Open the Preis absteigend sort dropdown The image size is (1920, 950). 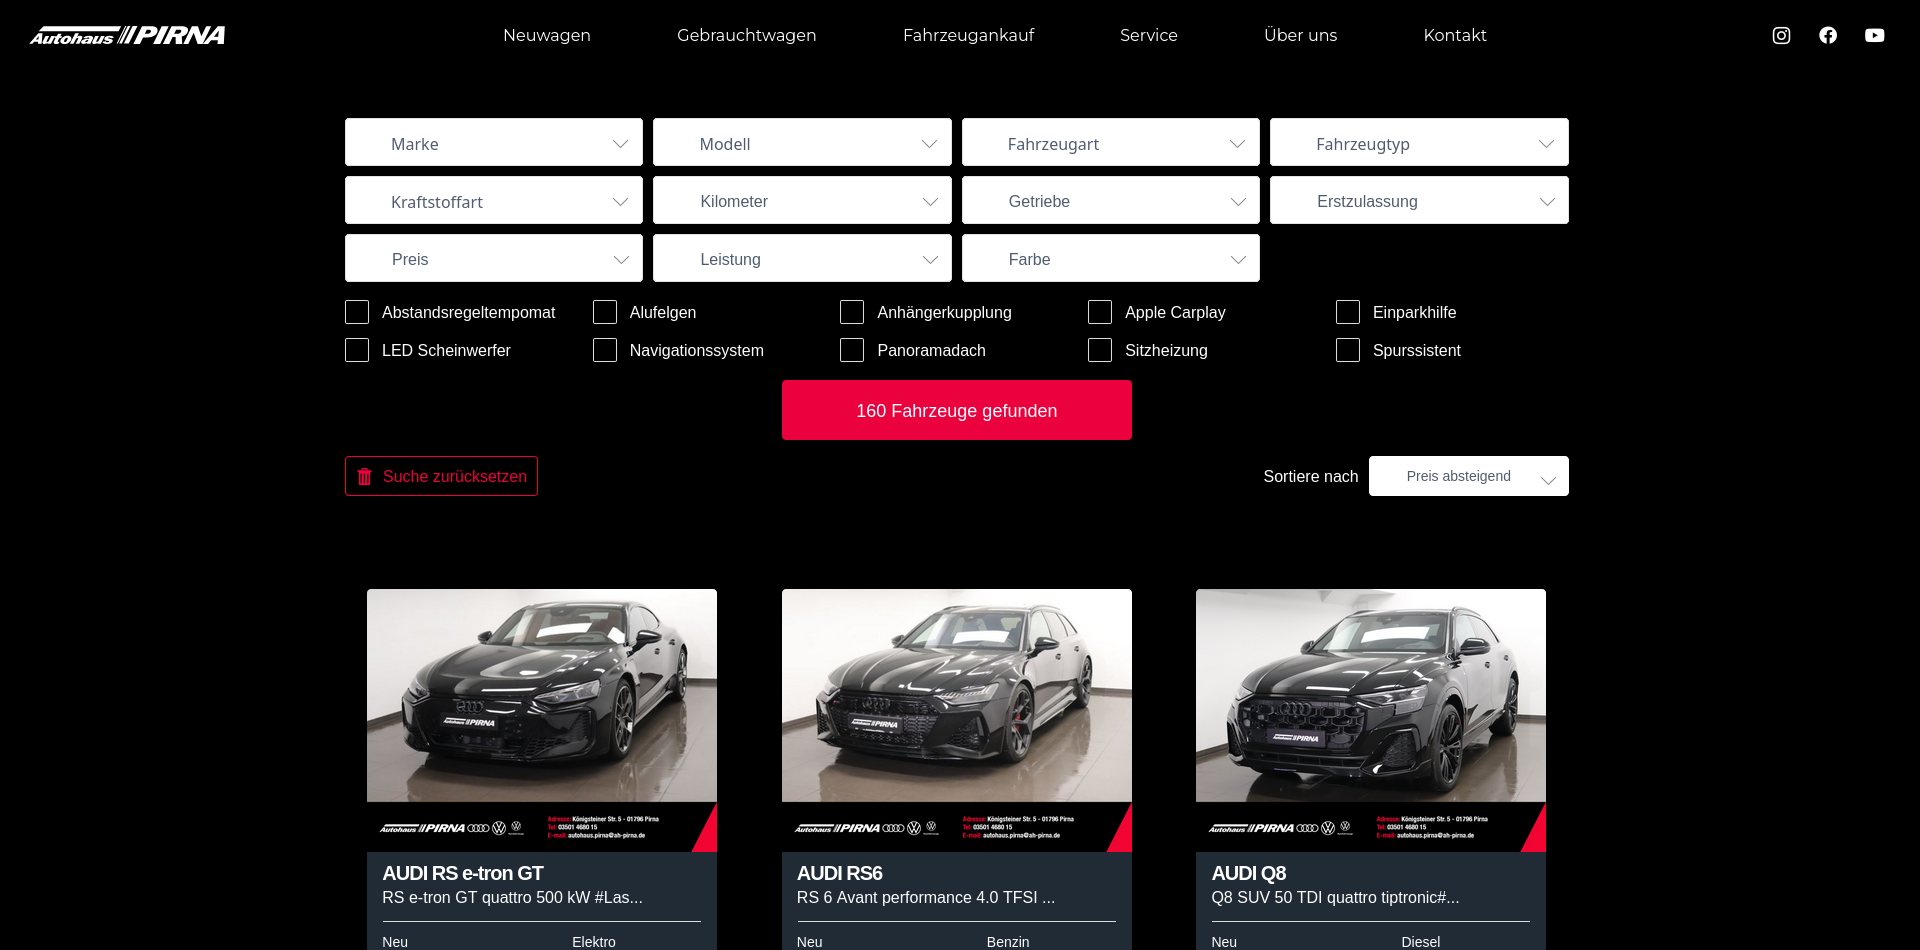[1468, 477]
